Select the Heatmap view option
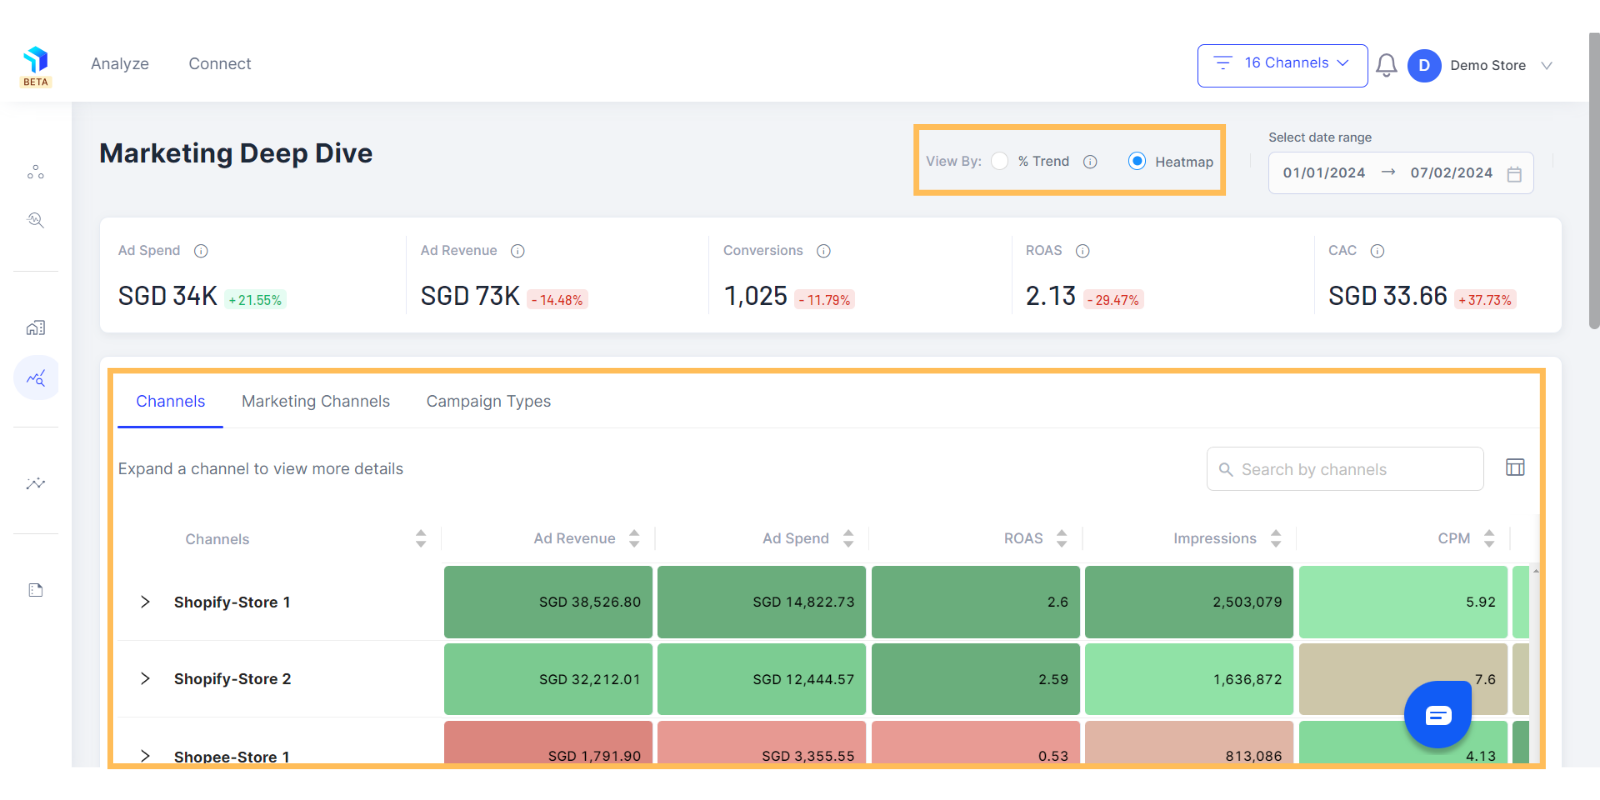 (x=1137, y=161)
